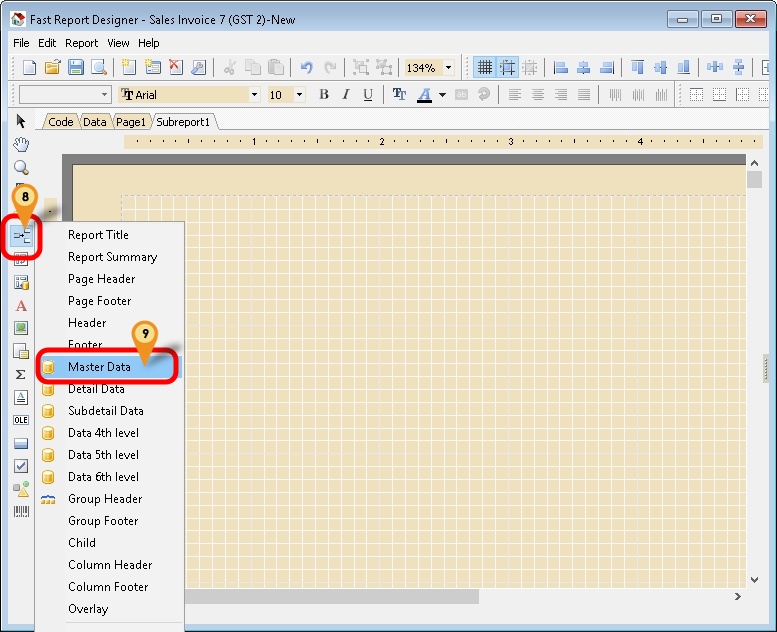Open the Report menu
This screenshot has width=777, height=632.
(x=82, y=43)
